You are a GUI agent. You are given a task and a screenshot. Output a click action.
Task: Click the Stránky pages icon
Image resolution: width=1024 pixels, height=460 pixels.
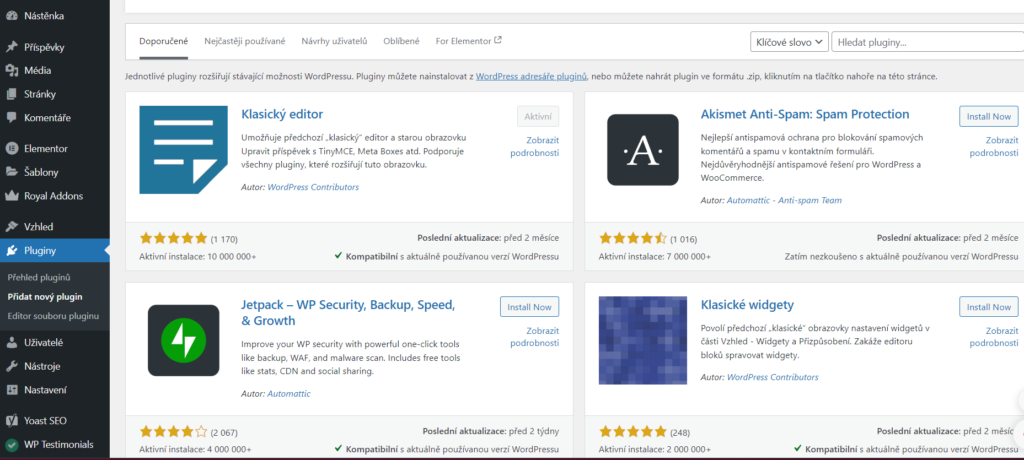coord(11,94)
